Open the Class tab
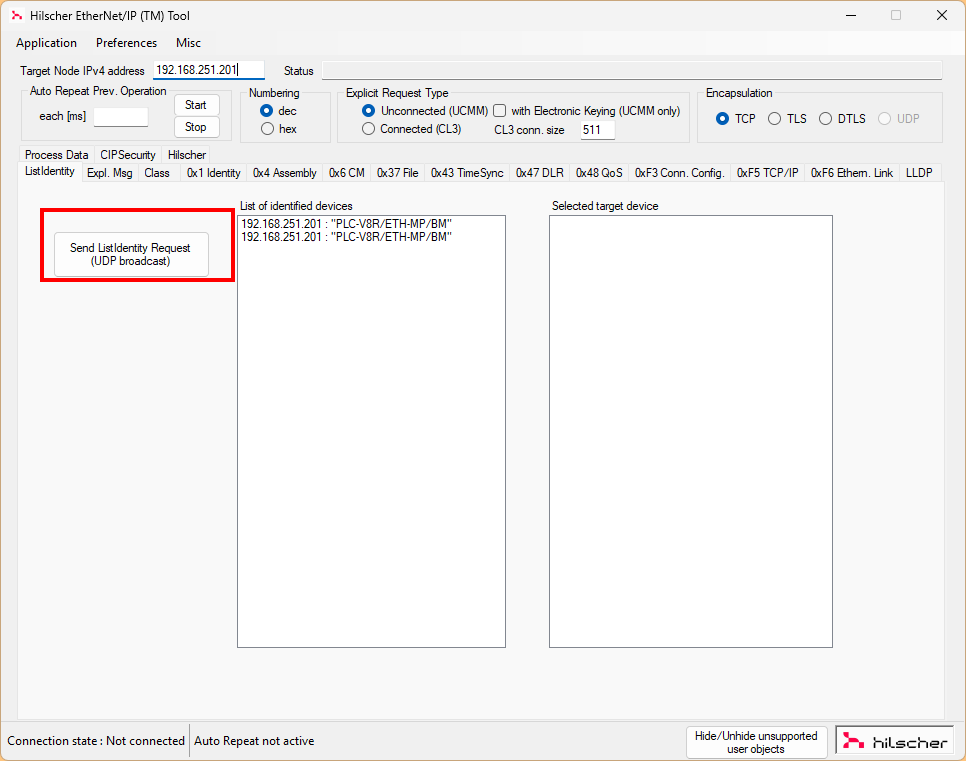Viewport: 966px width, 761px height. coord(157,173)
